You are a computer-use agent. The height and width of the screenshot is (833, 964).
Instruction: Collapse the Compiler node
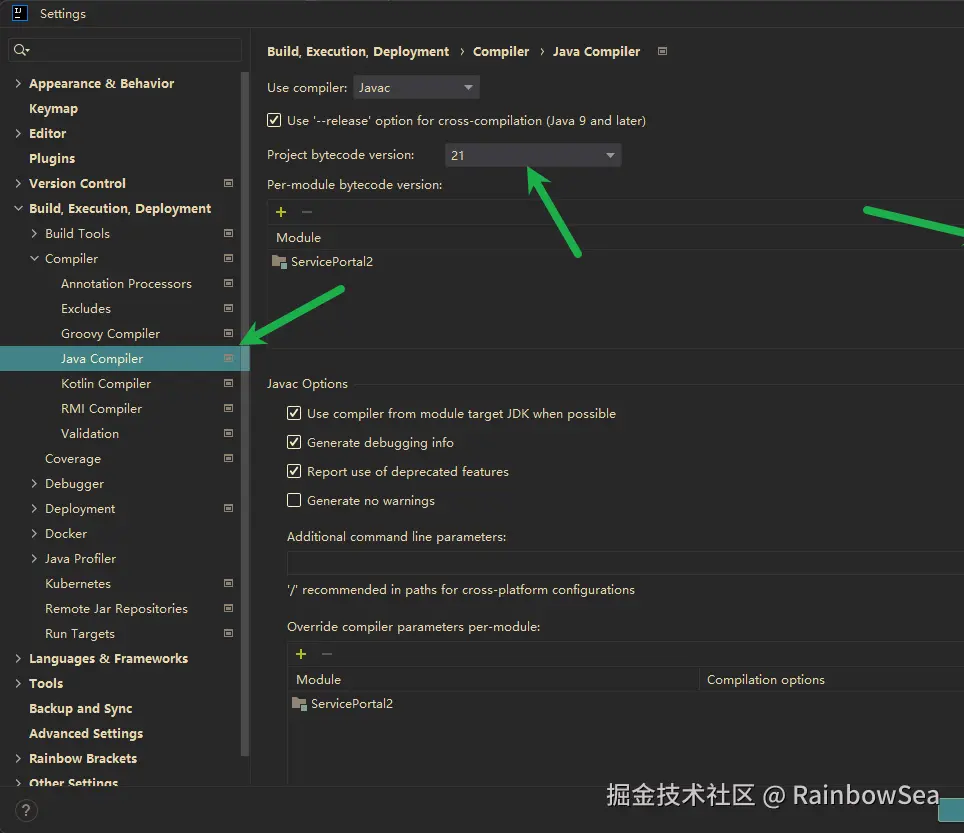(x=34, y=258)
